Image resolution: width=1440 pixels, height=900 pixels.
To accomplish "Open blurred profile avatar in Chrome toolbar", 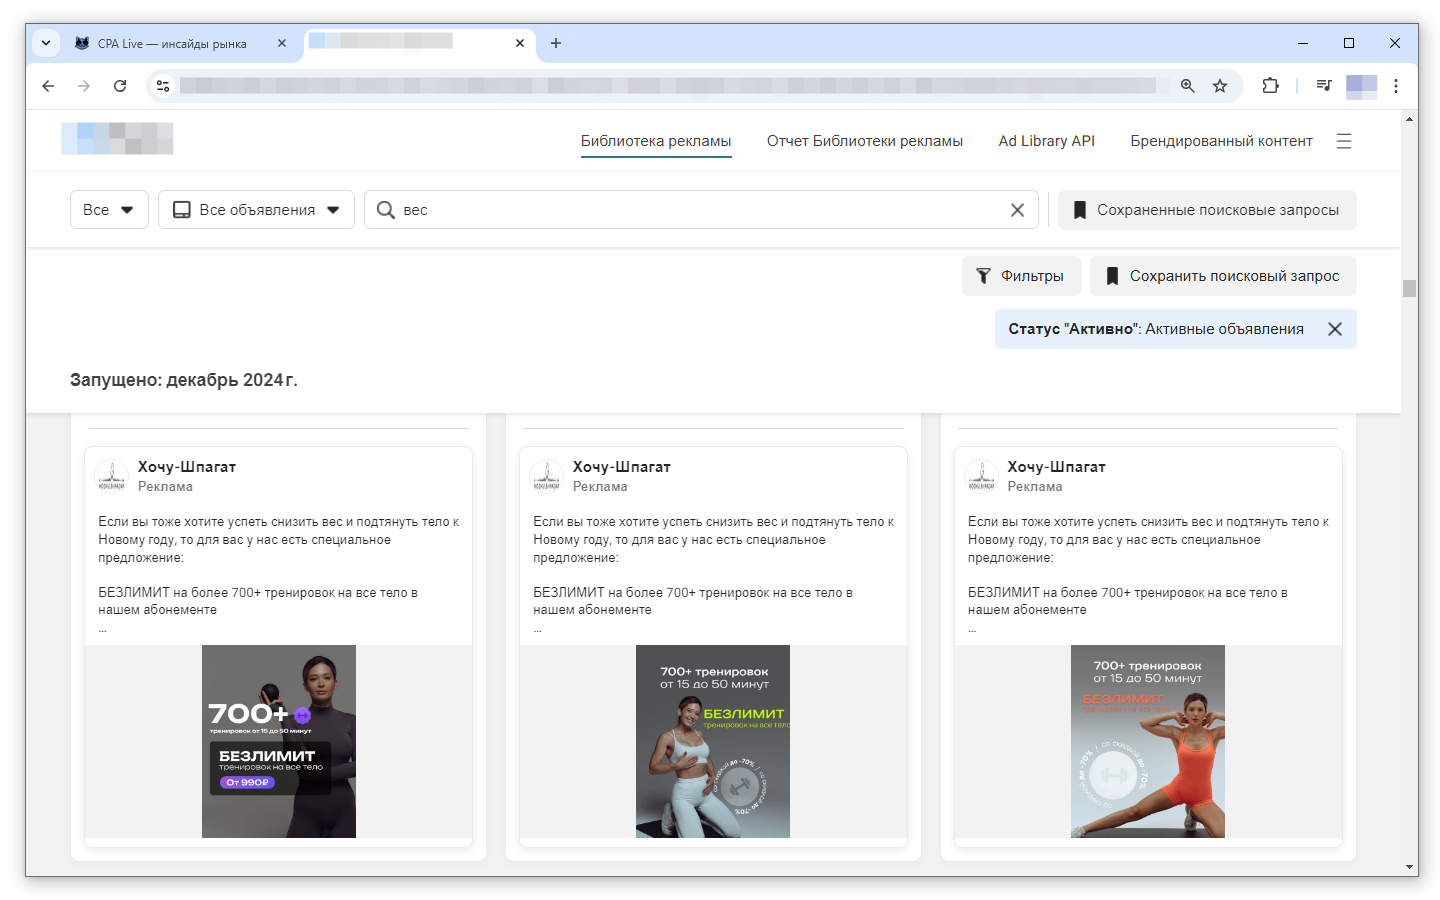I will 1361,86.
